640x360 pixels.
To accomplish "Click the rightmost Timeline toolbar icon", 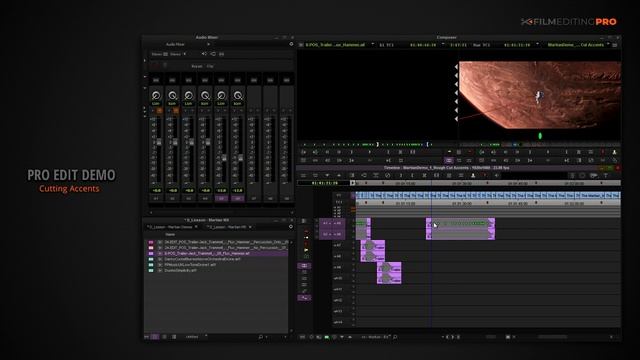I will pyautogui.click(x=606, y=176).
